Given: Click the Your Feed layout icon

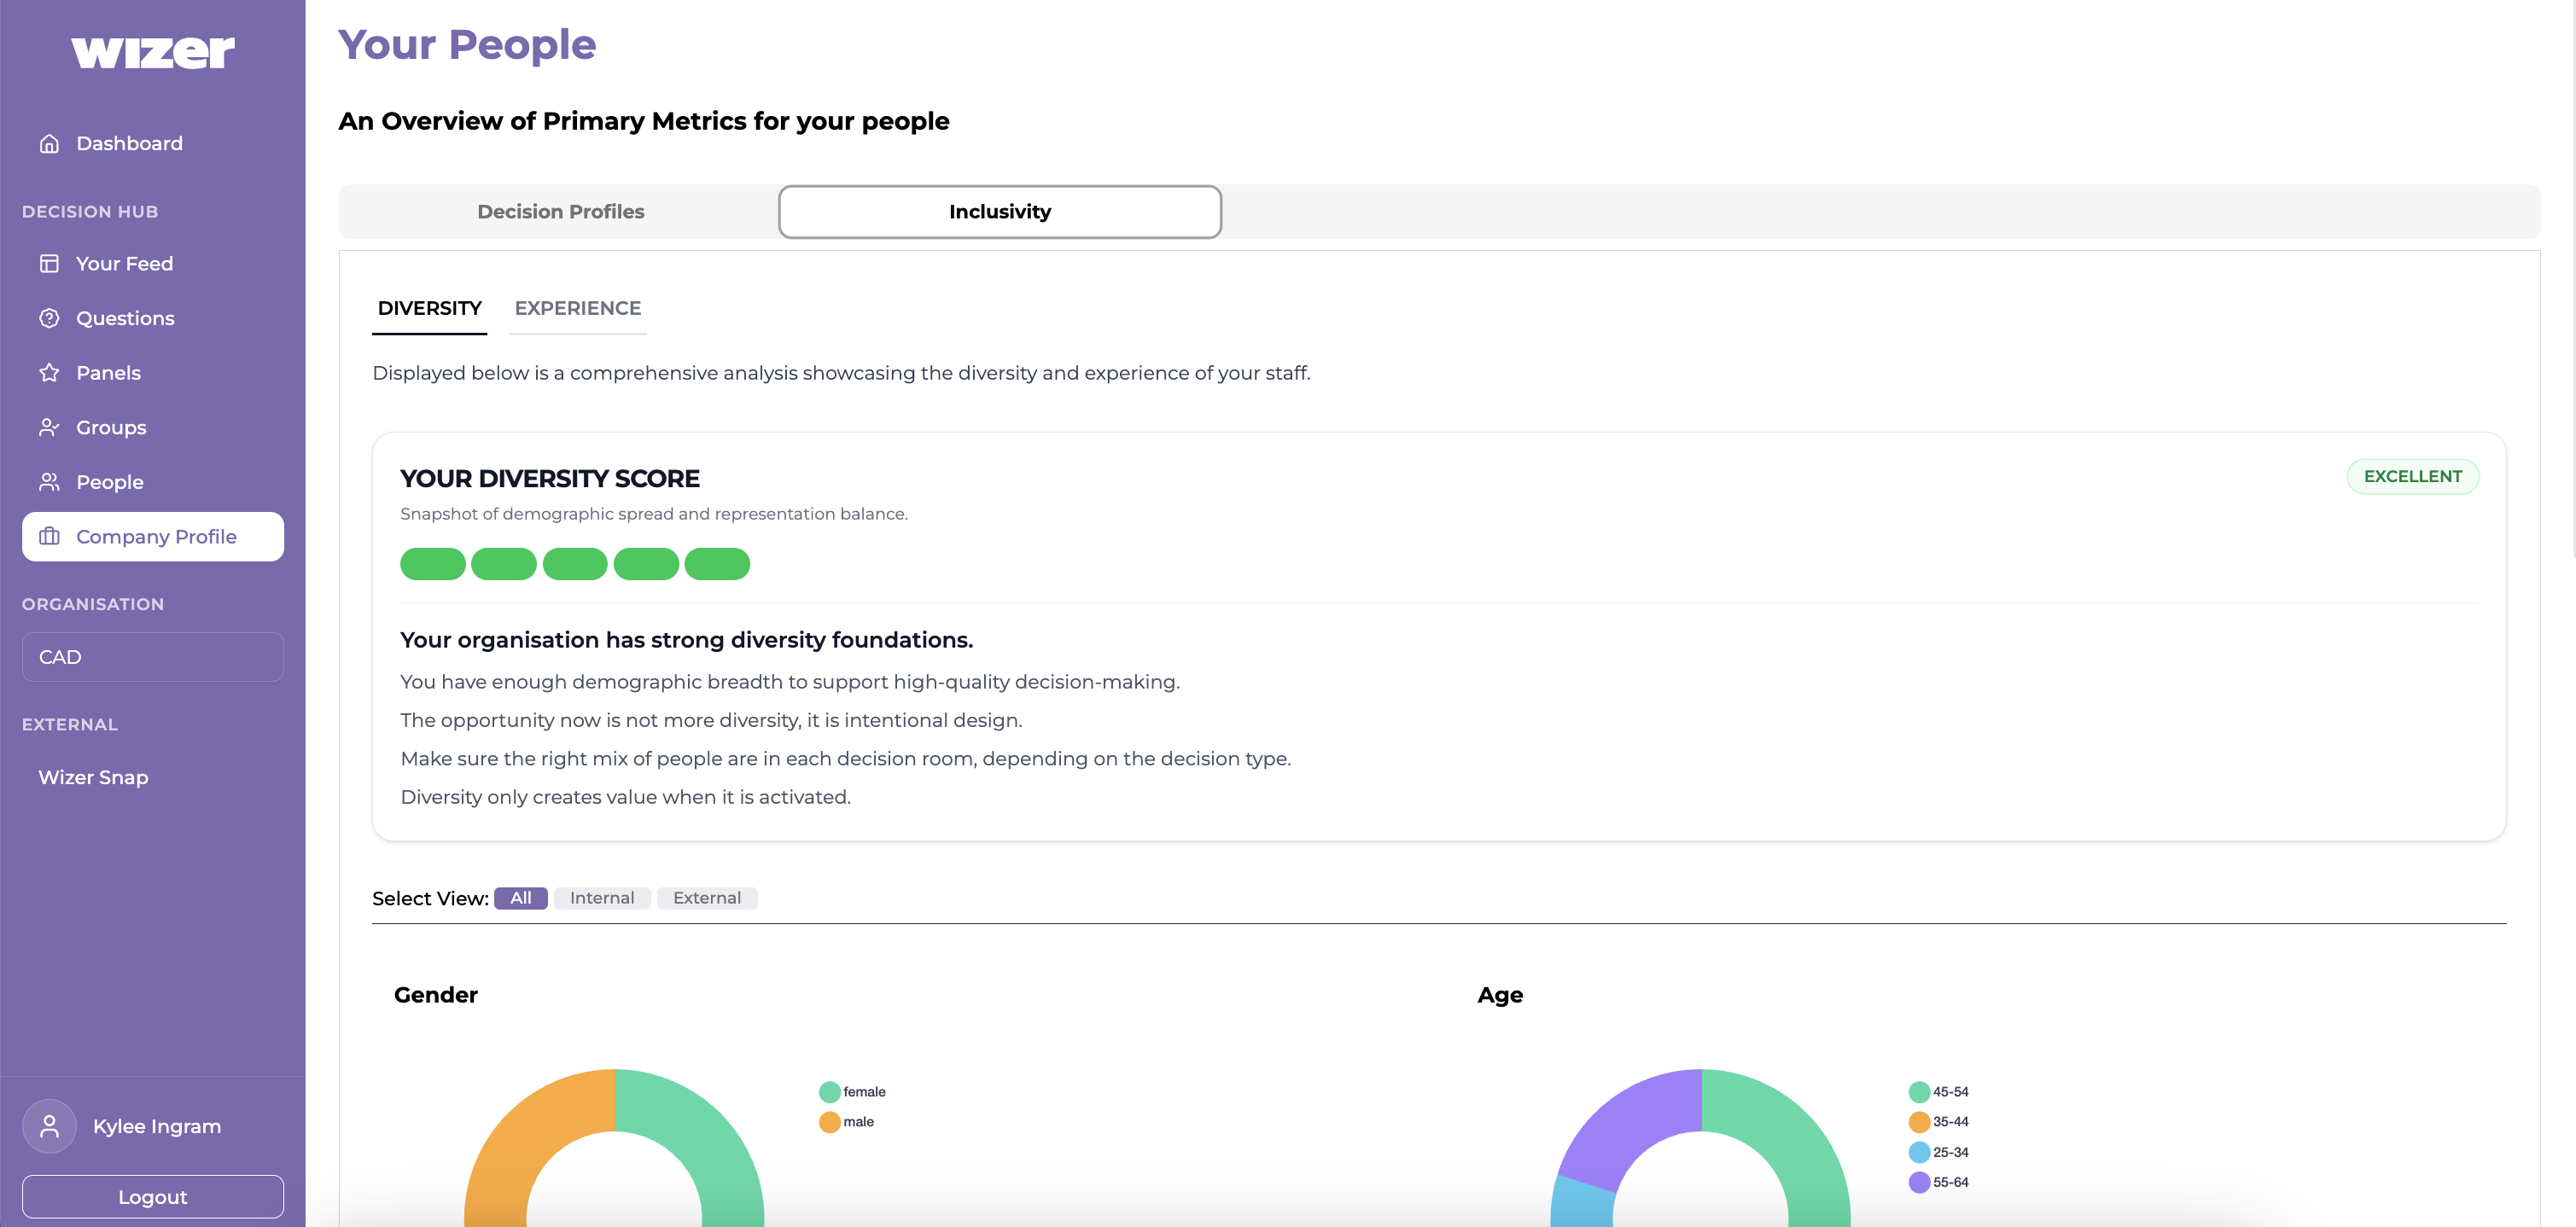Looking at the screenshot, I should coord(49,264).
